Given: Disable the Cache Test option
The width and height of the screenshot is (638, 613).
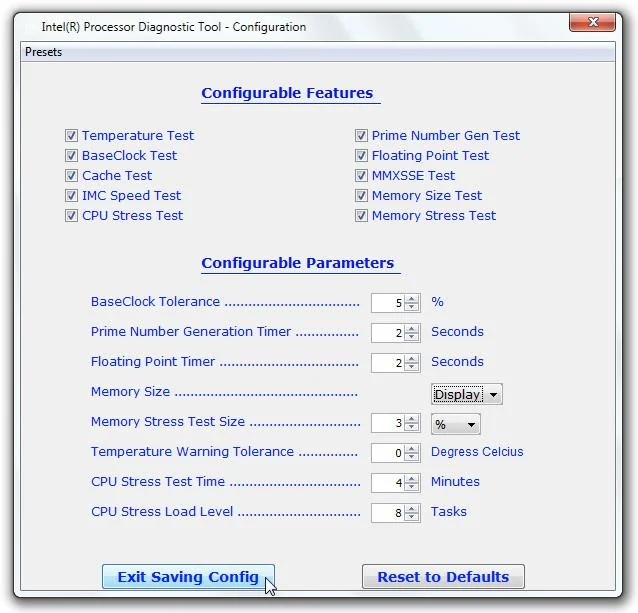Looking at the screenshot, I should [x=71, y=175].
